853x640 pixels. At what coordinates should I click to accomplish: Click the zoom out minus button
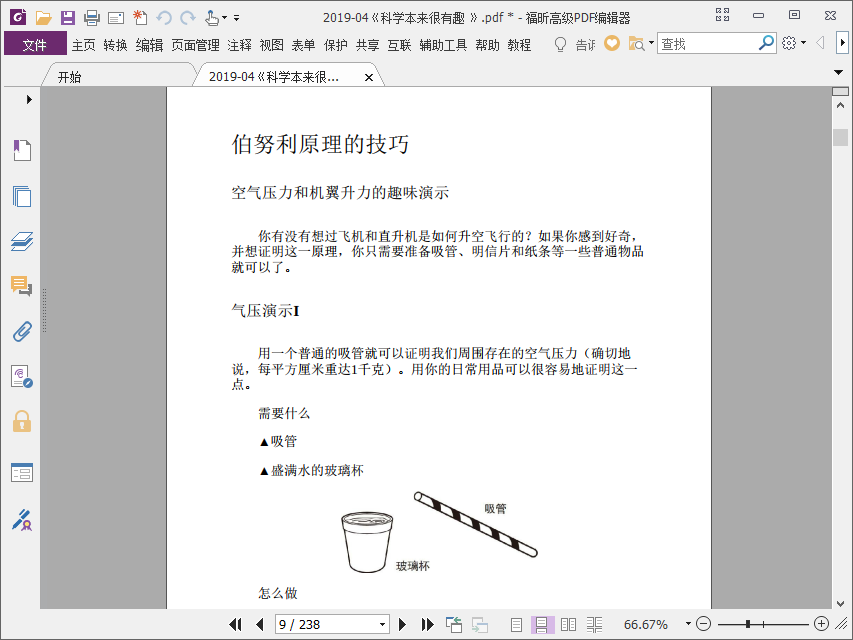[703, 624]
